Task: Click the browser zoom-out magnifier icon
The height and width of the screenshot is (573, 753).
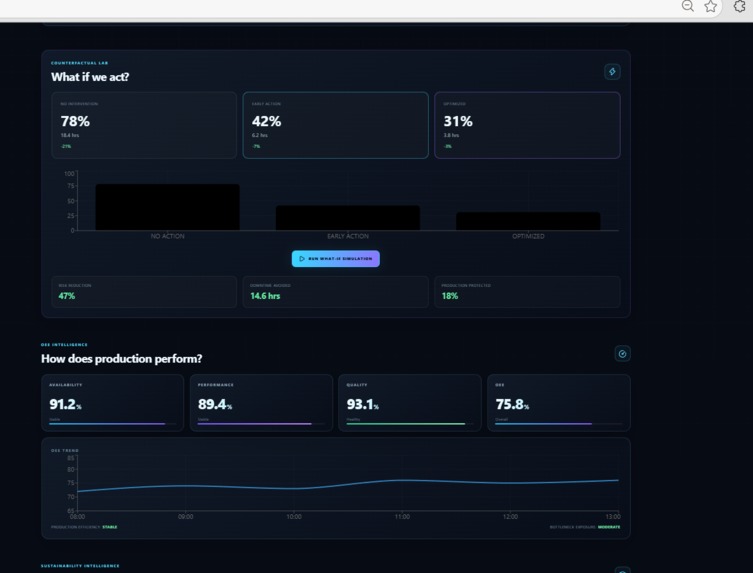Action: 688,6
